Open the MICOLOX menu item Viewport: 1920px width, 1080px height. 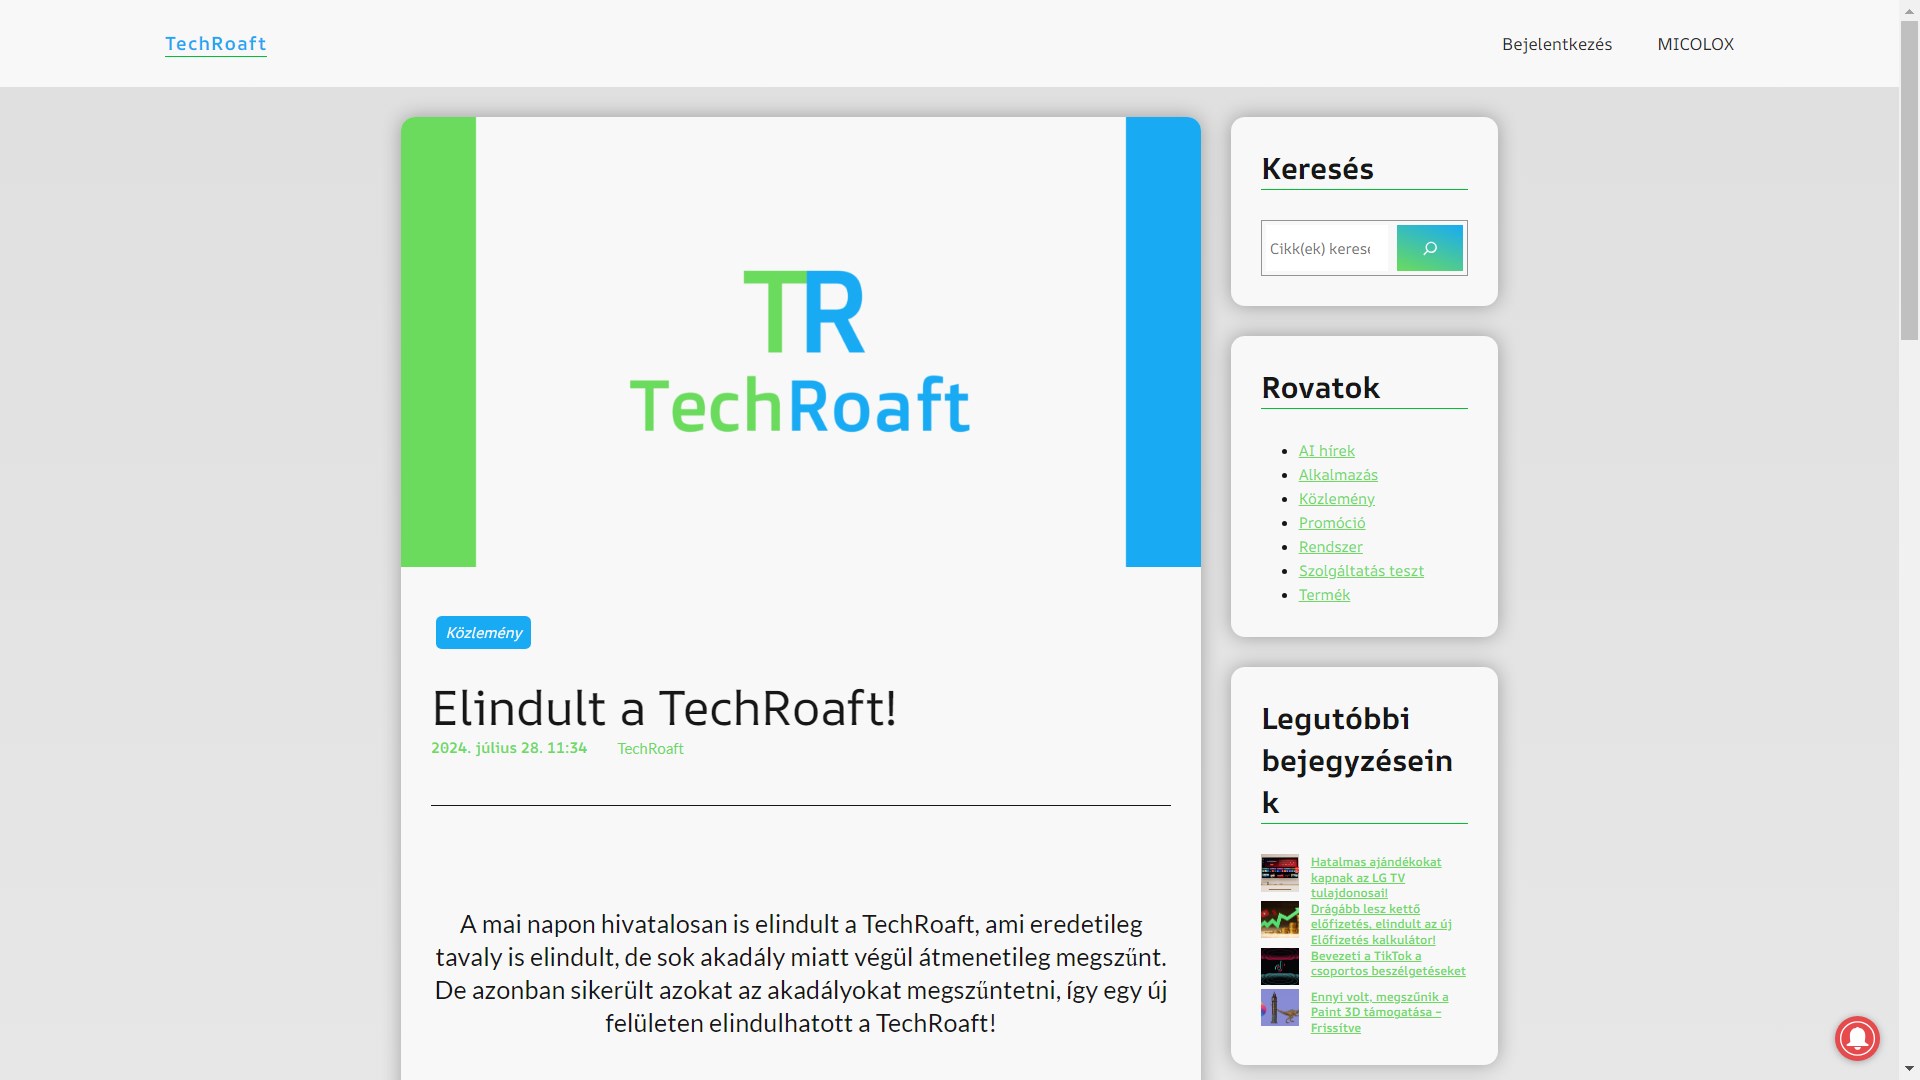(1695, 44)
